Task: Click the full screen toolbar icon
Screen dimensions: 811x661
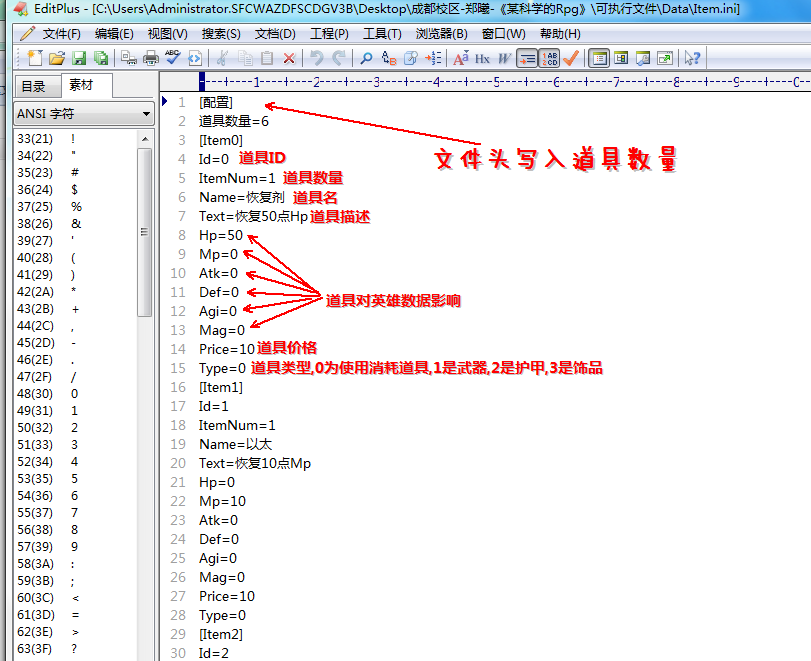Action: [665, 58]
